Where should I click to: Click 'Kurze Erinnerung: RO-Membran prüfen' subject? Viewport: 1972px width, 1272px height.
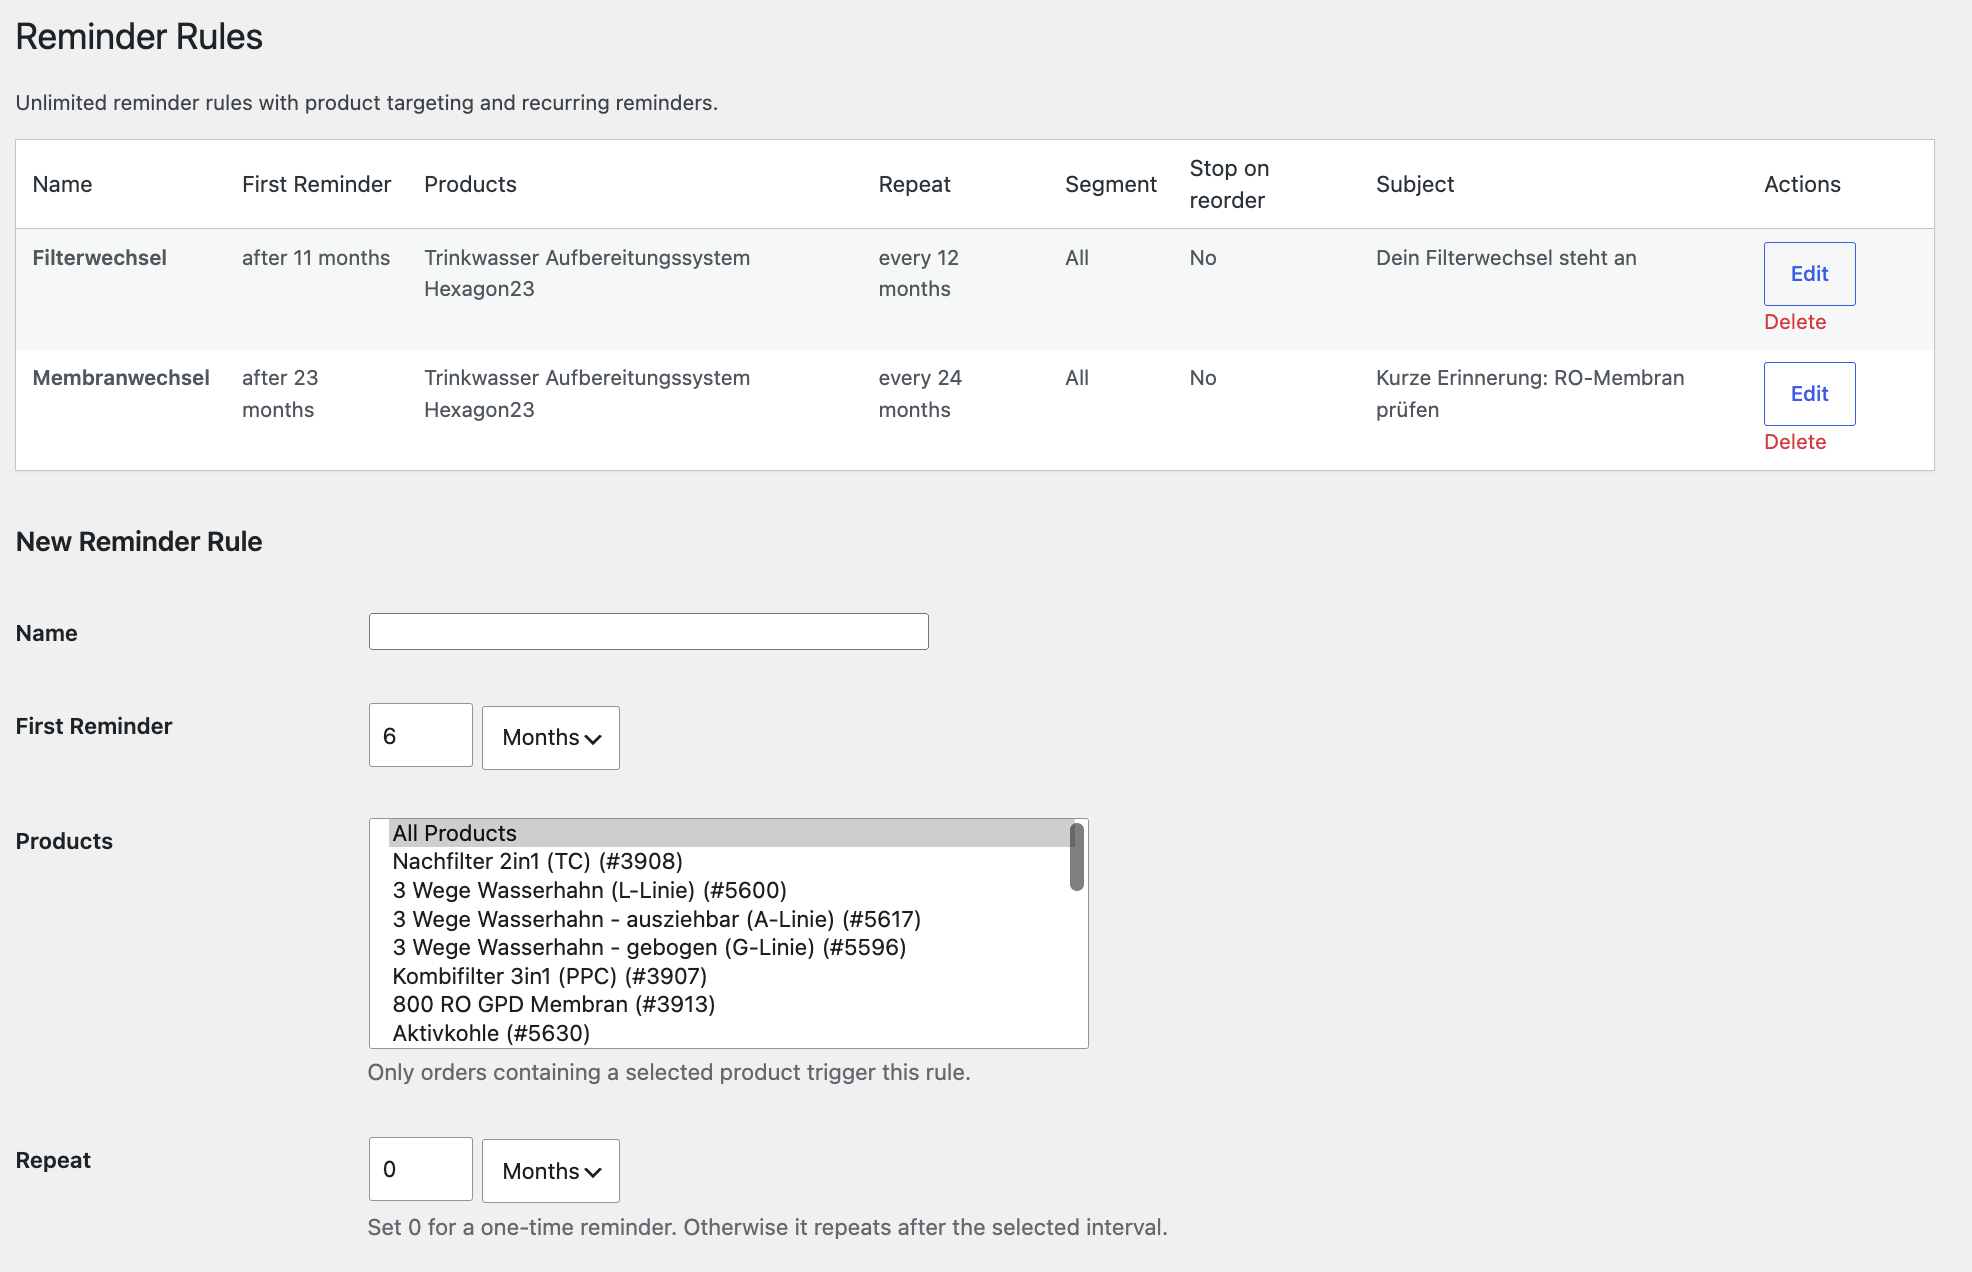point(1530,394)
